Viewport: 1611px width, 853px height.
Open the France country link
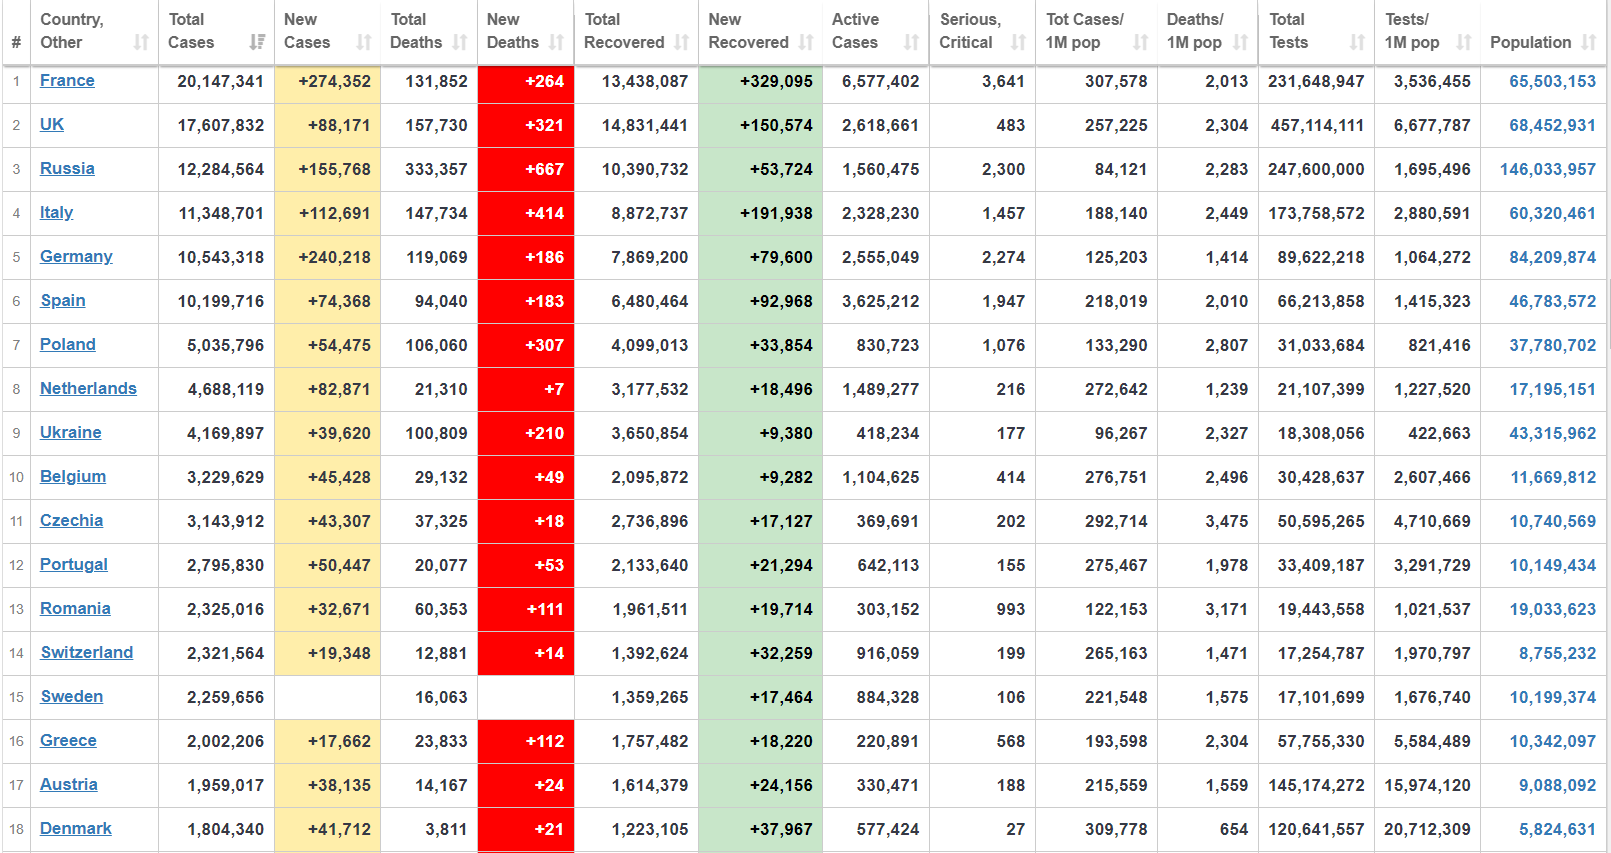pyautogui.click(x=67, y=80)
